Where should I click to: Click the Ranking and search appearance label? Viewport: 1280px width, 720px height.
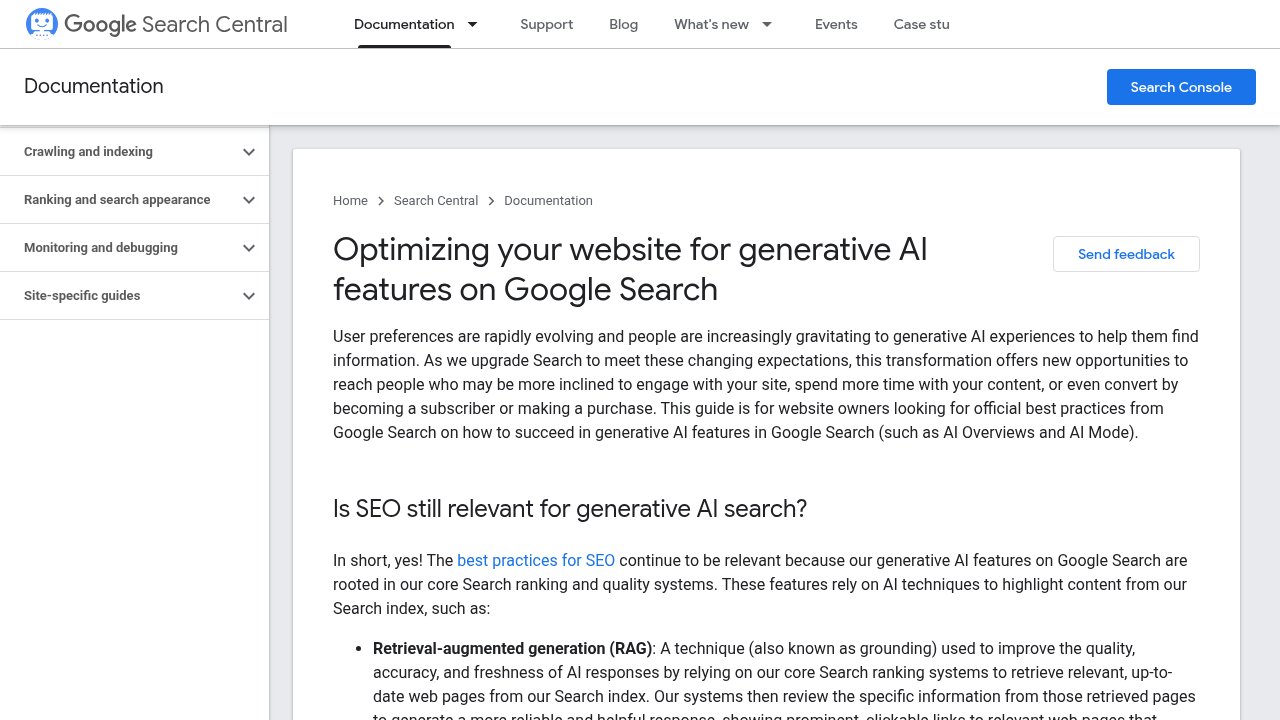pyautogui.click(x=117, y=200)
